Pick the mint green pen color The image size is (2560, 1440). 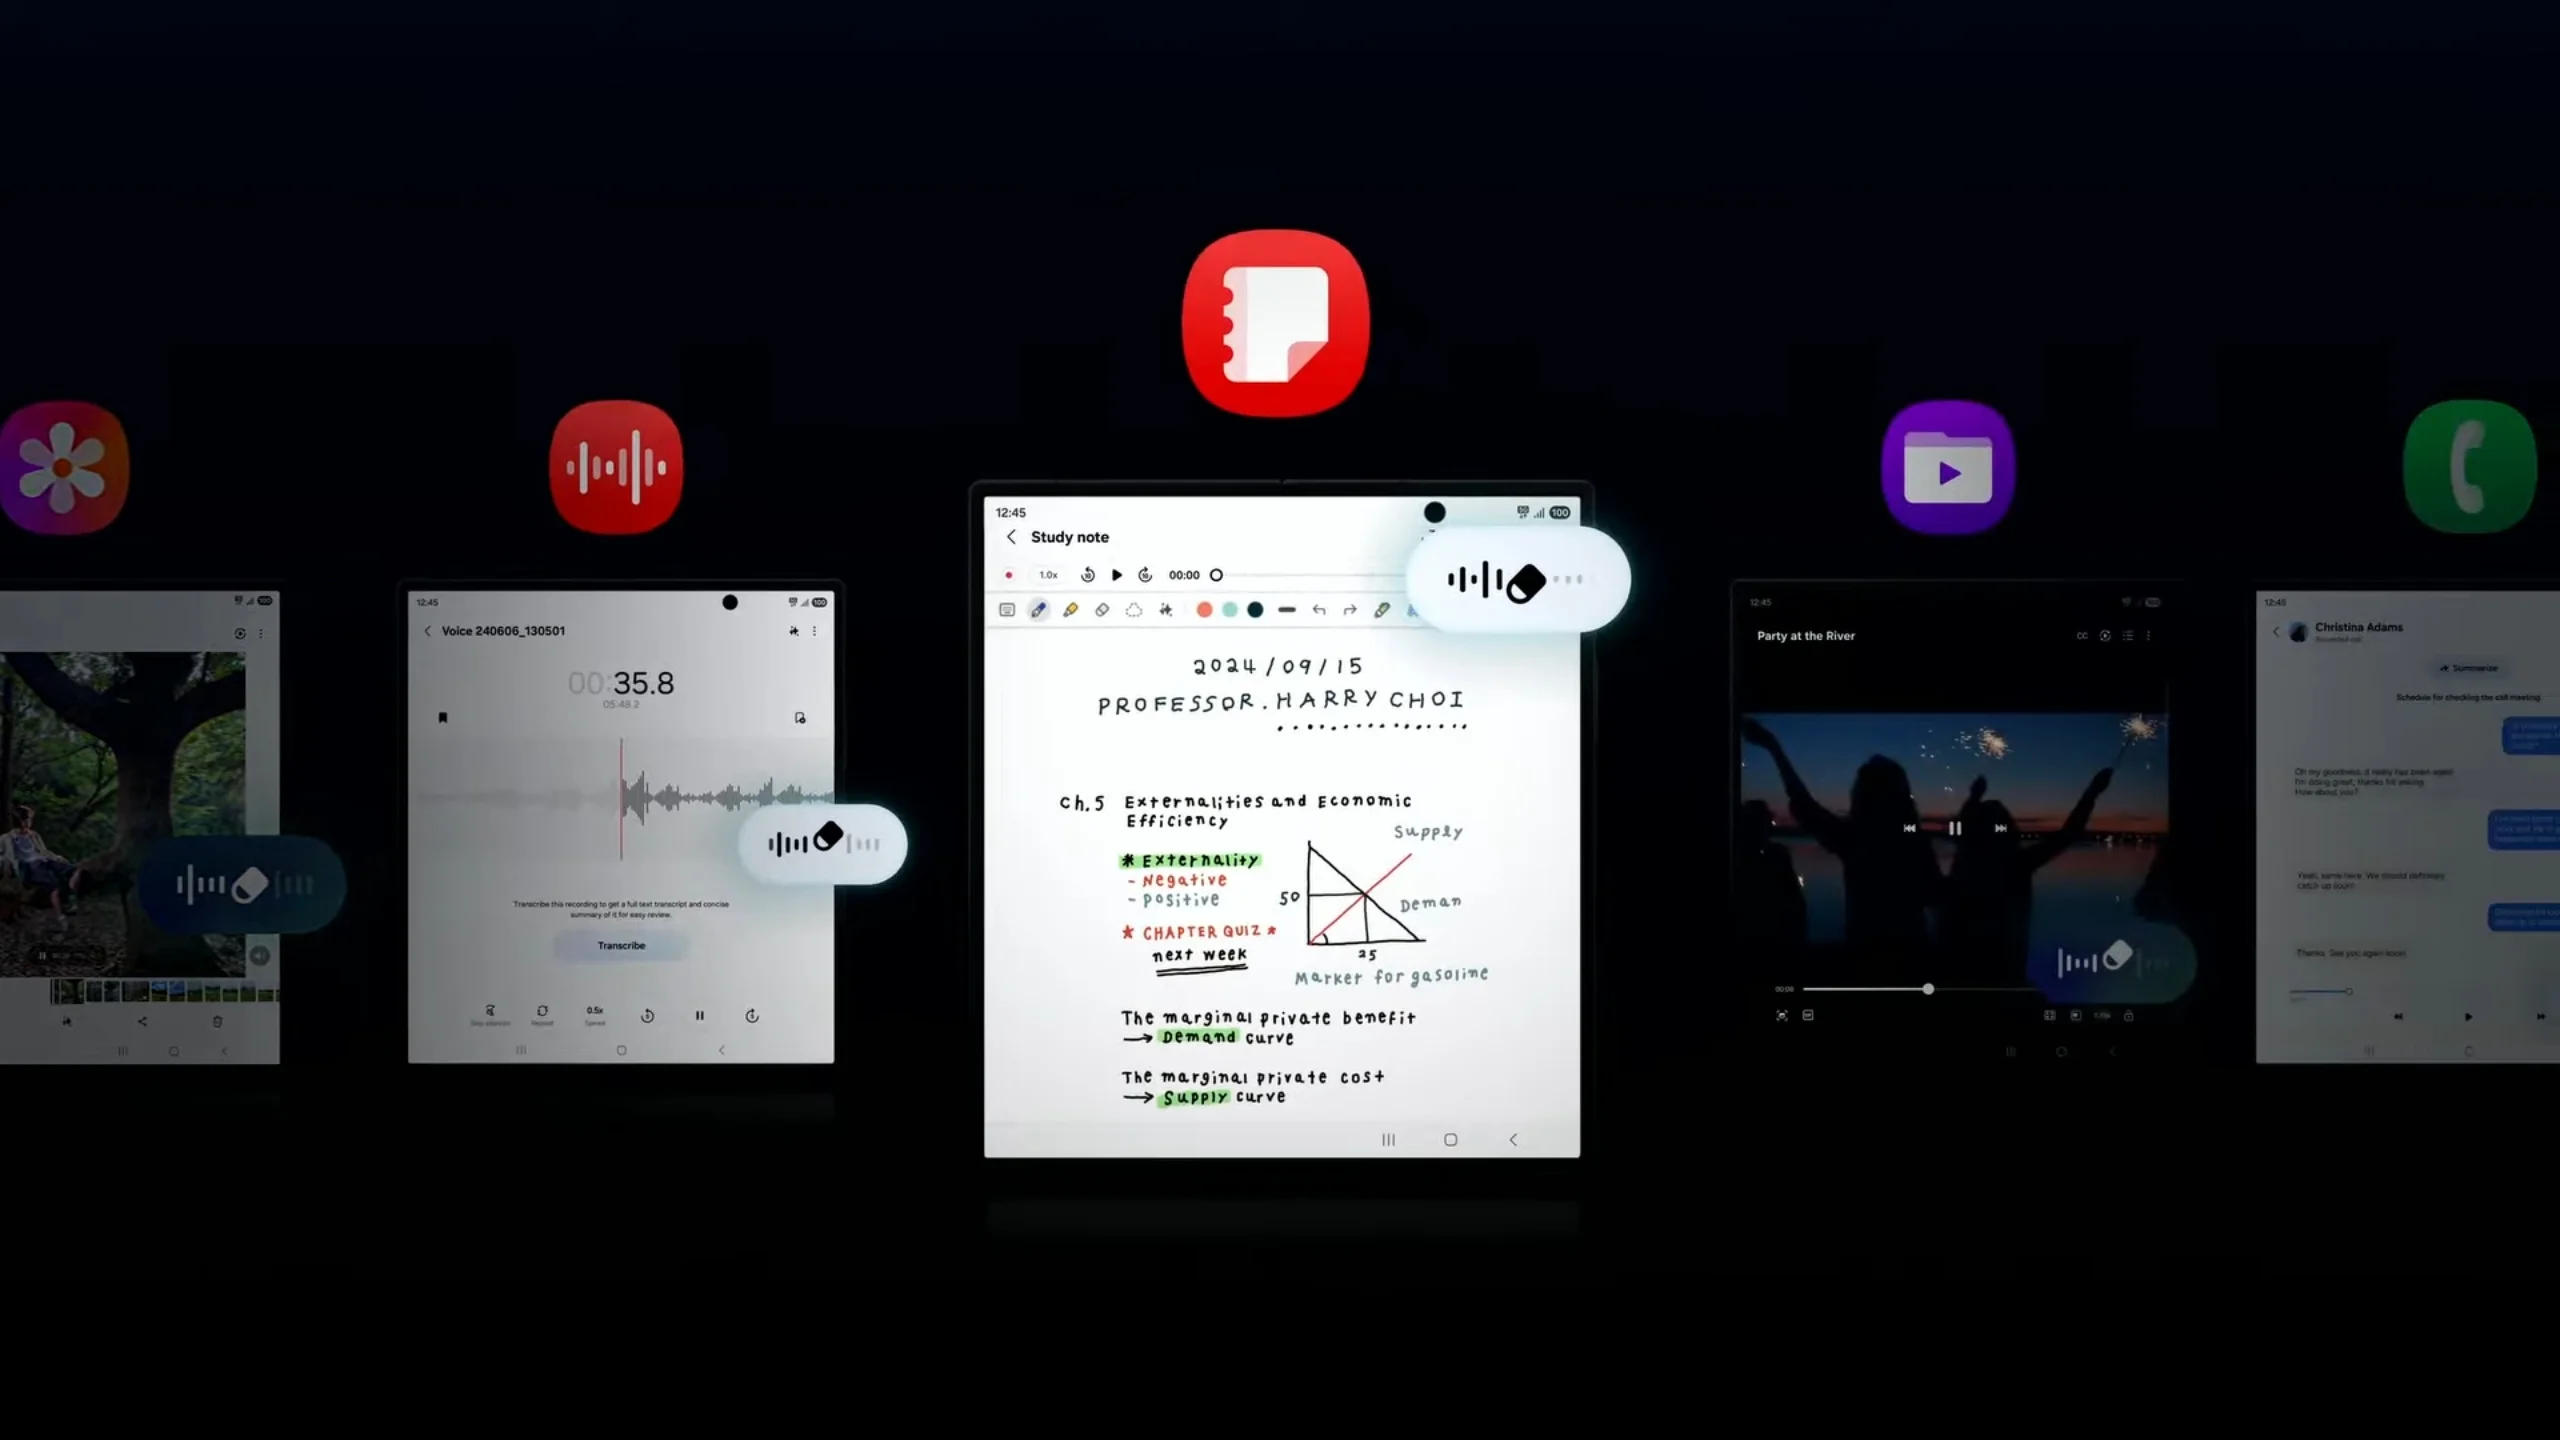coord(1230,610)
